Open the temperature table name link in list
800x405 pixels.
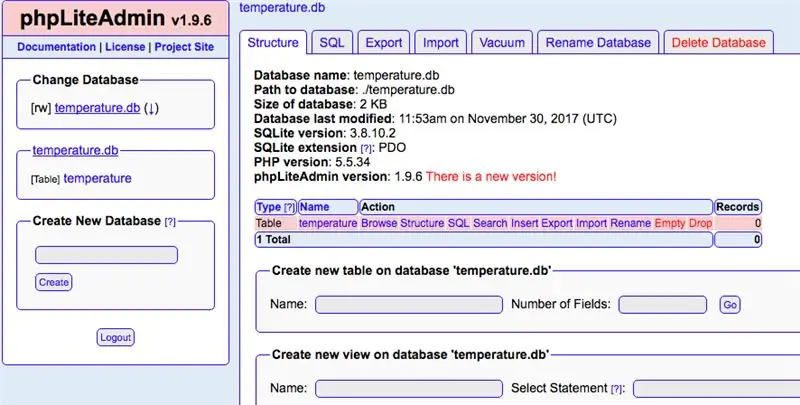tap(328, 223)
